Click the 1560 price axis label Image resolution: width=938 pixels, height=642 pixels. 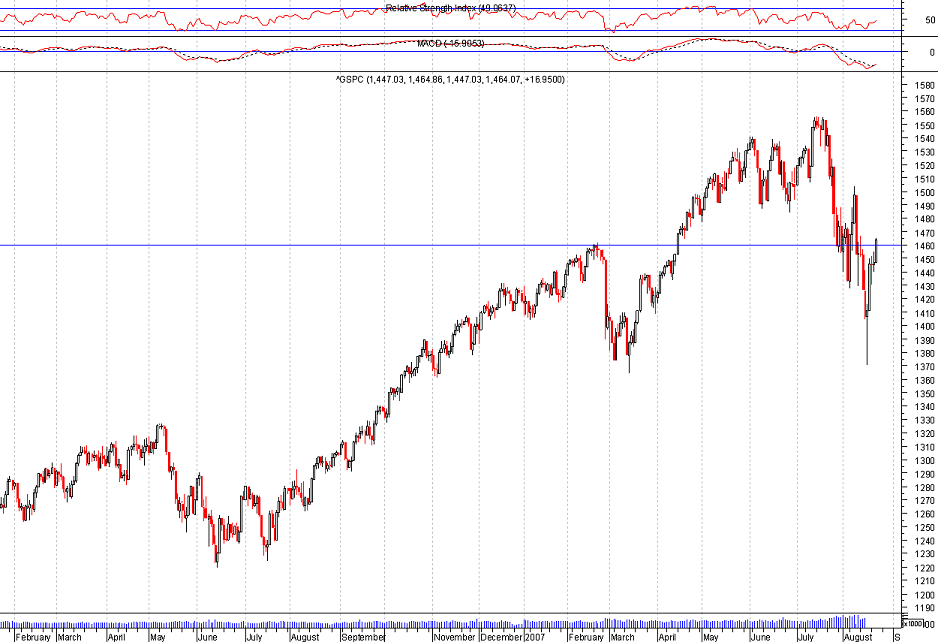point(925,112)
